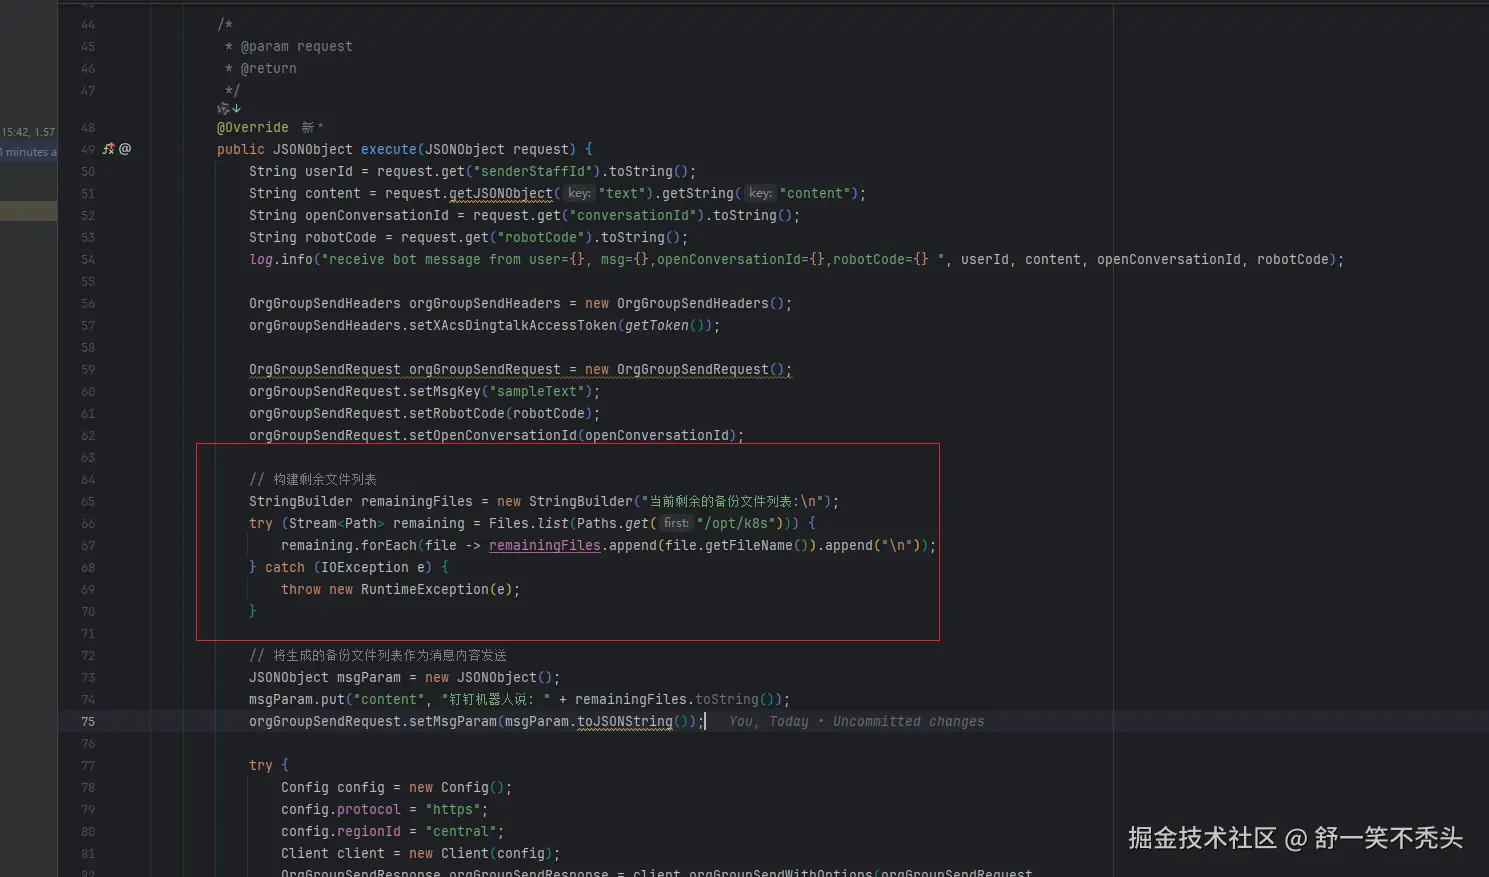The image size is (1489, 877).
Task: Click the setMsgKey method call
Action: click(445, 392)
